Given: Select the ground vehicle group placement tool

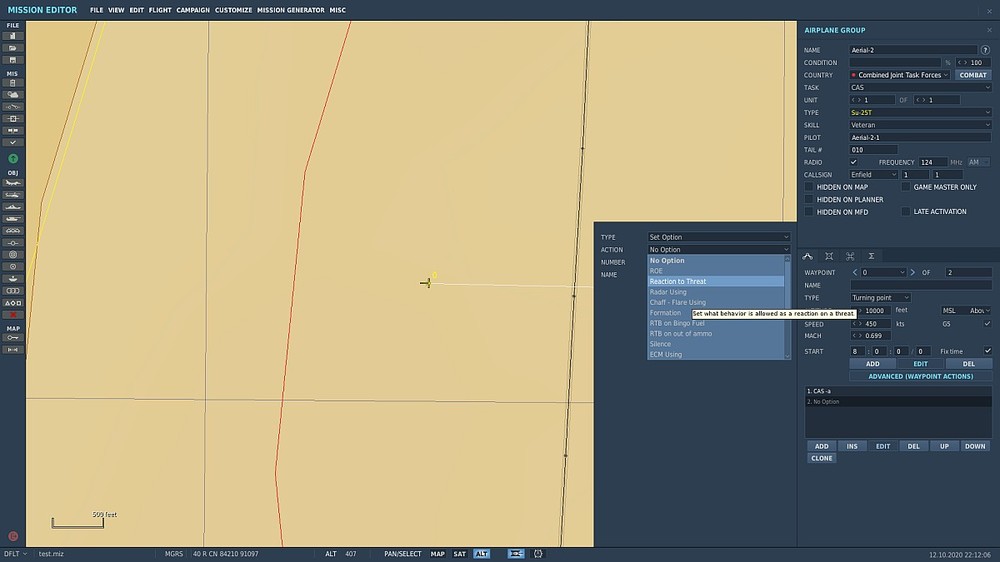Looking at the screenshot, I should point(13,219).
